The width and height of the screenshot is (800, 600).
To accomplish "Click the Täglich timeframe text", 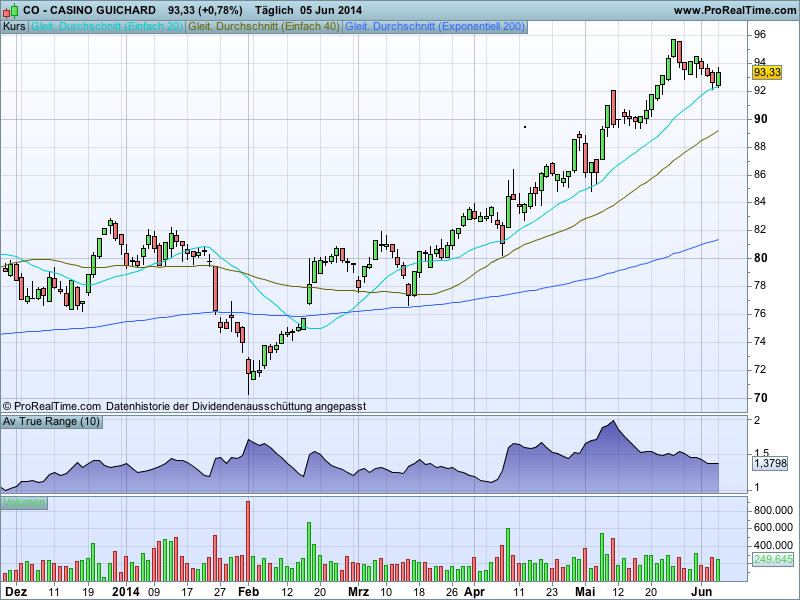I will click(274, 10).
